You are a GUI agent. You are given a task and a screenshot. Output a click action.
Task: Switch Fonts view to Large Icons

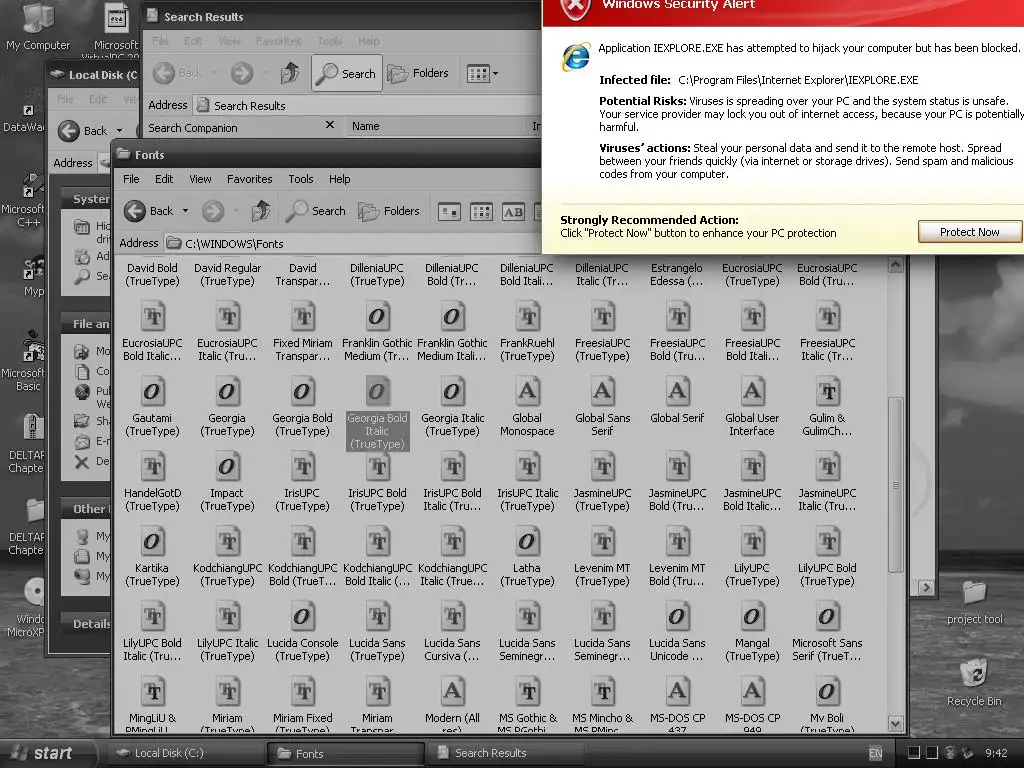[449, 212]
